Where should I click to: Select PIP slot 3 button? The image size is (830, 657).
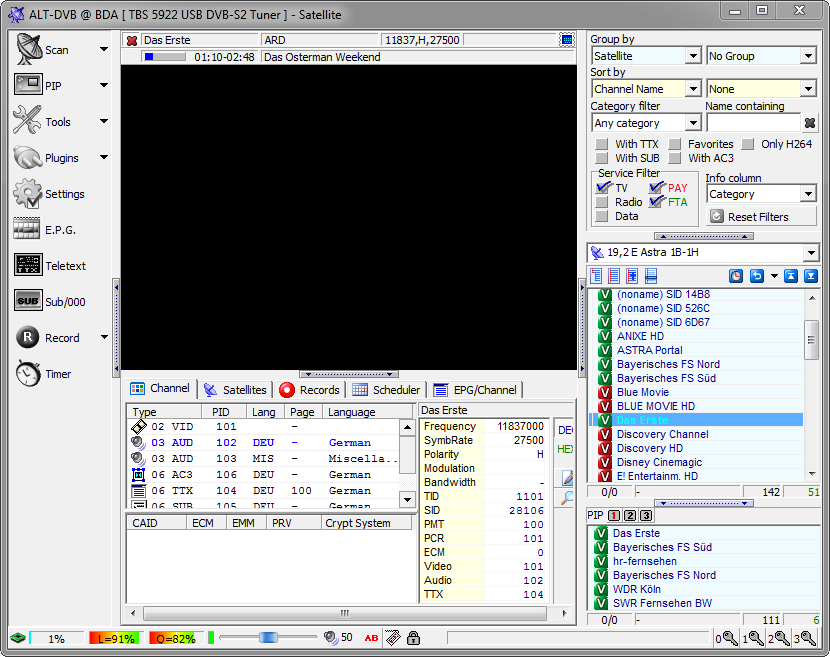click(x=646, y=516)
